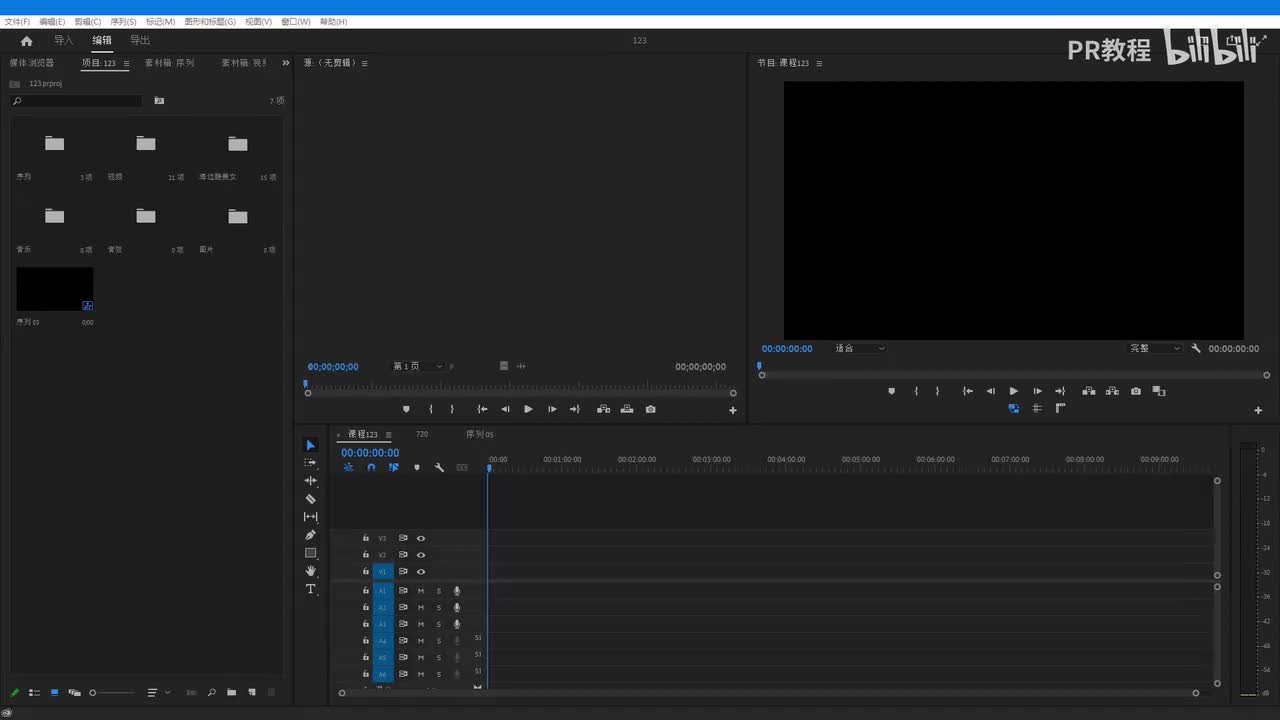This screenshot has width=1280, height=720.
Task: Choose the Type (T) tool
Action: (x=310, y=589)
